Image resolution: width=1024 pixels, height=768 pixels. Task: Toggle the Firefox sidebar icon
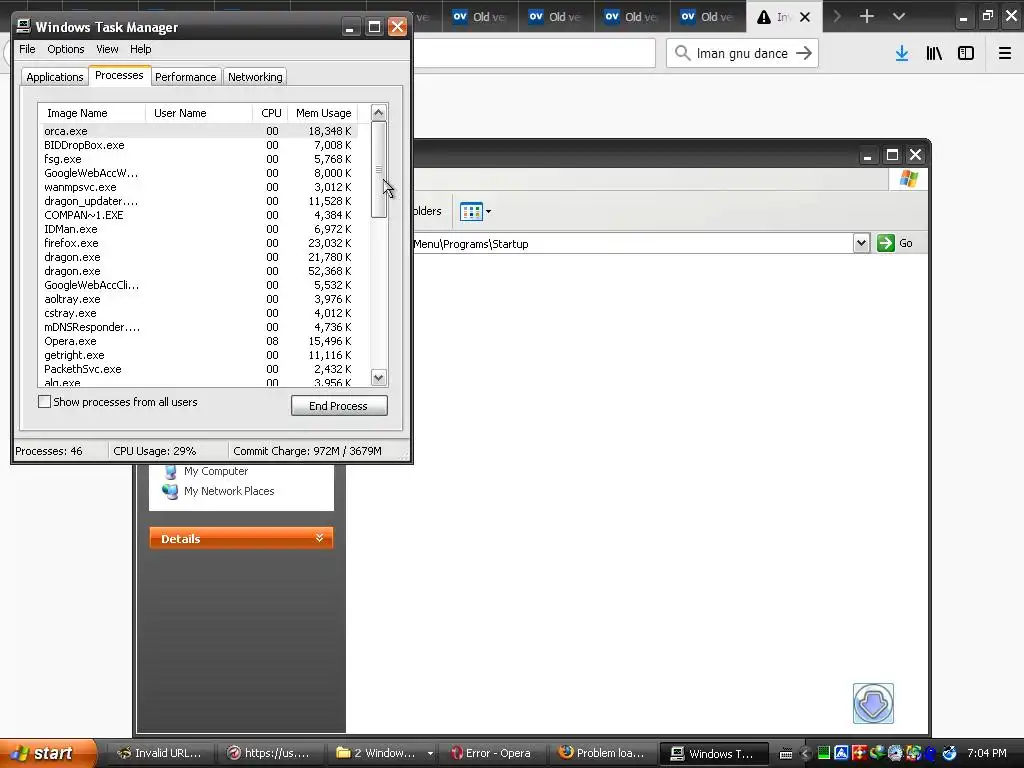966,54
